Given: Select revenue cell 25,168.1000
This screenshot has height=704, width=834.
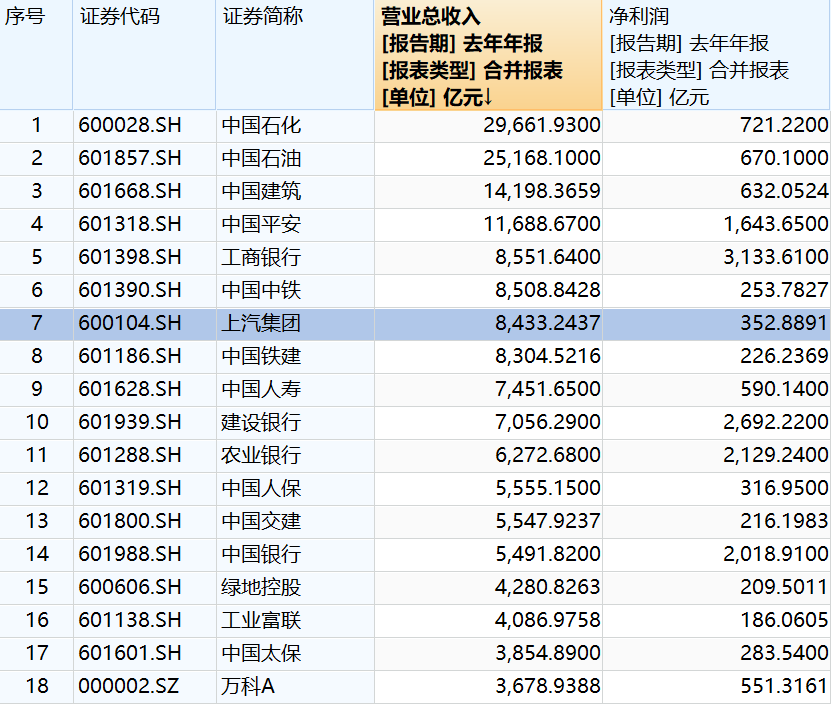Looking at the screenshot, I should tap(541, 158).
